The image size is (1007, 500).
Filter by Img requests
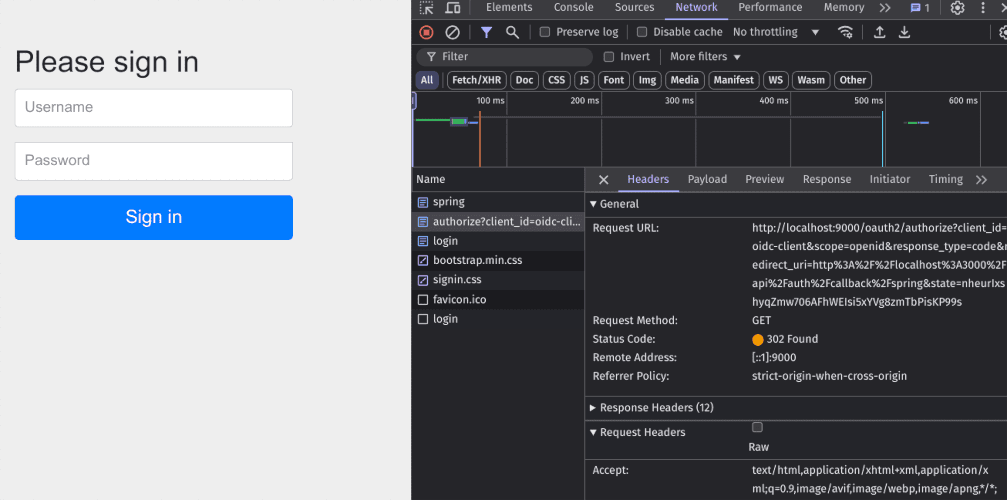pos(647,80)
